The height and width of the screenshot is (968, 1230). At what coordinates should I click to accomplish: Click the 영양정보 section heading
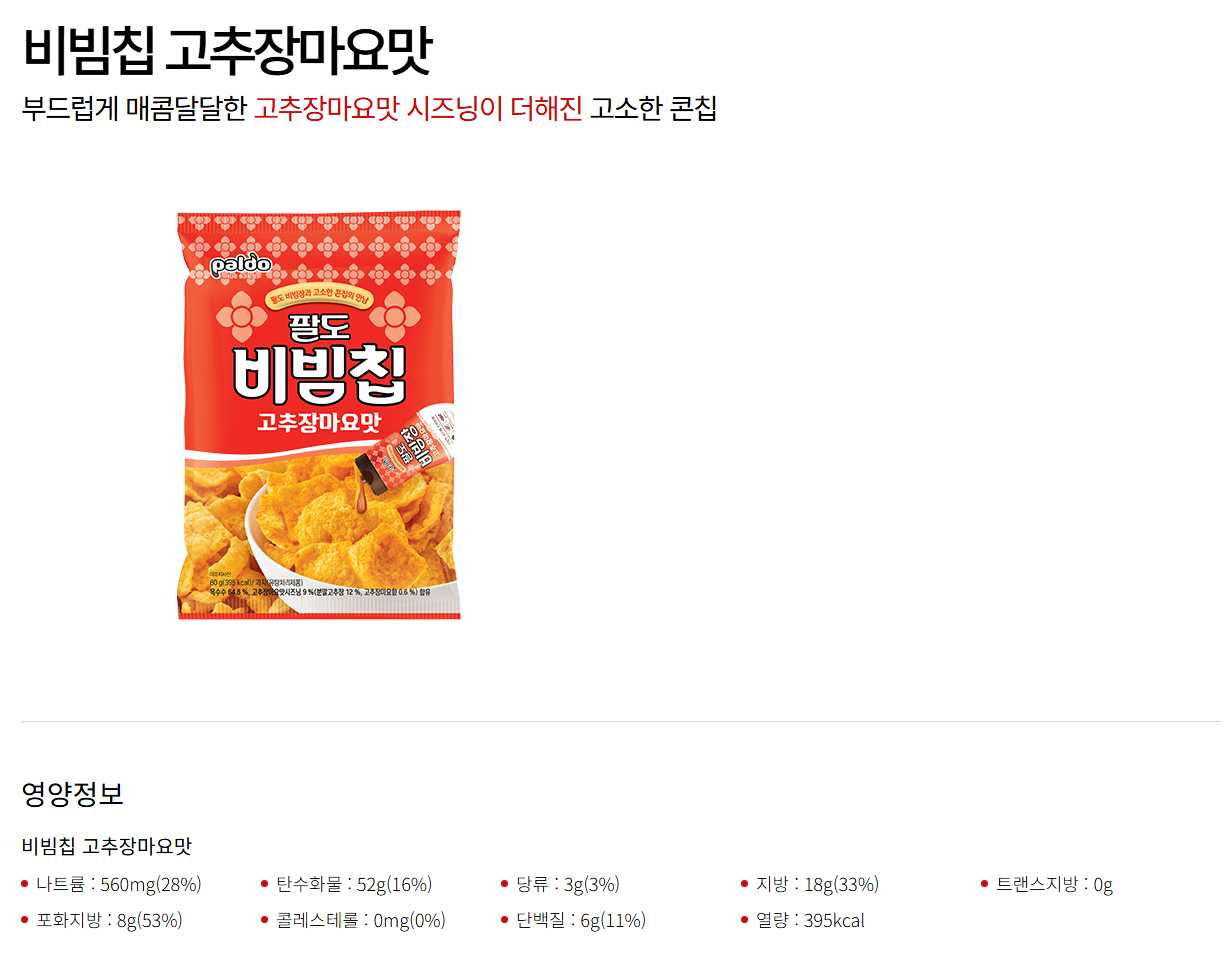(x=72, y=794)
